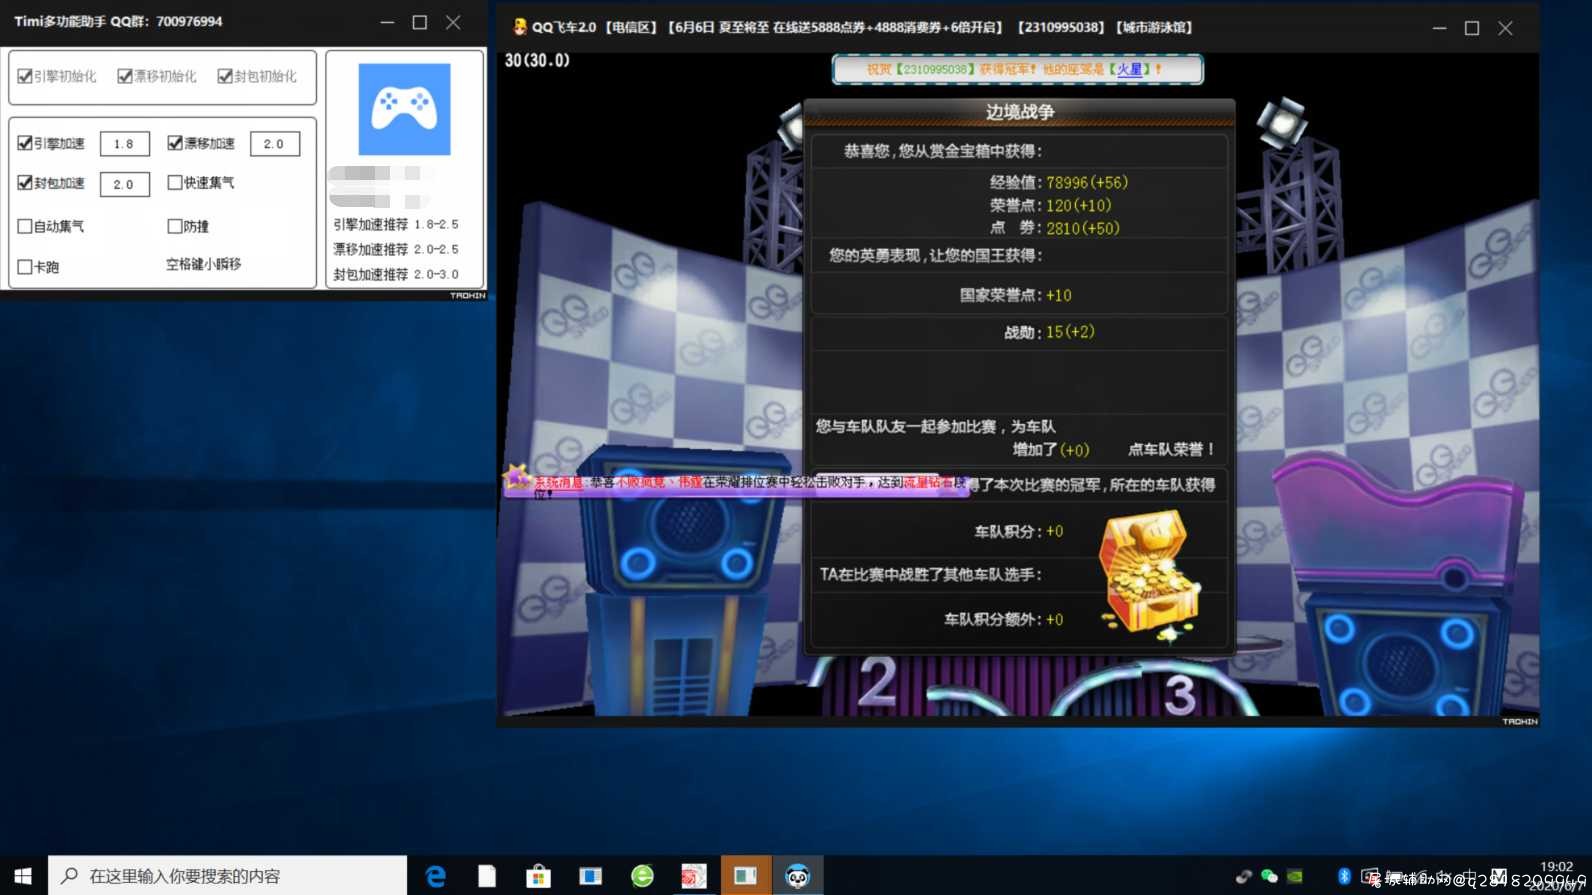
Task: Uncheck the 漂移加速 option
Action: coord(175,143)
